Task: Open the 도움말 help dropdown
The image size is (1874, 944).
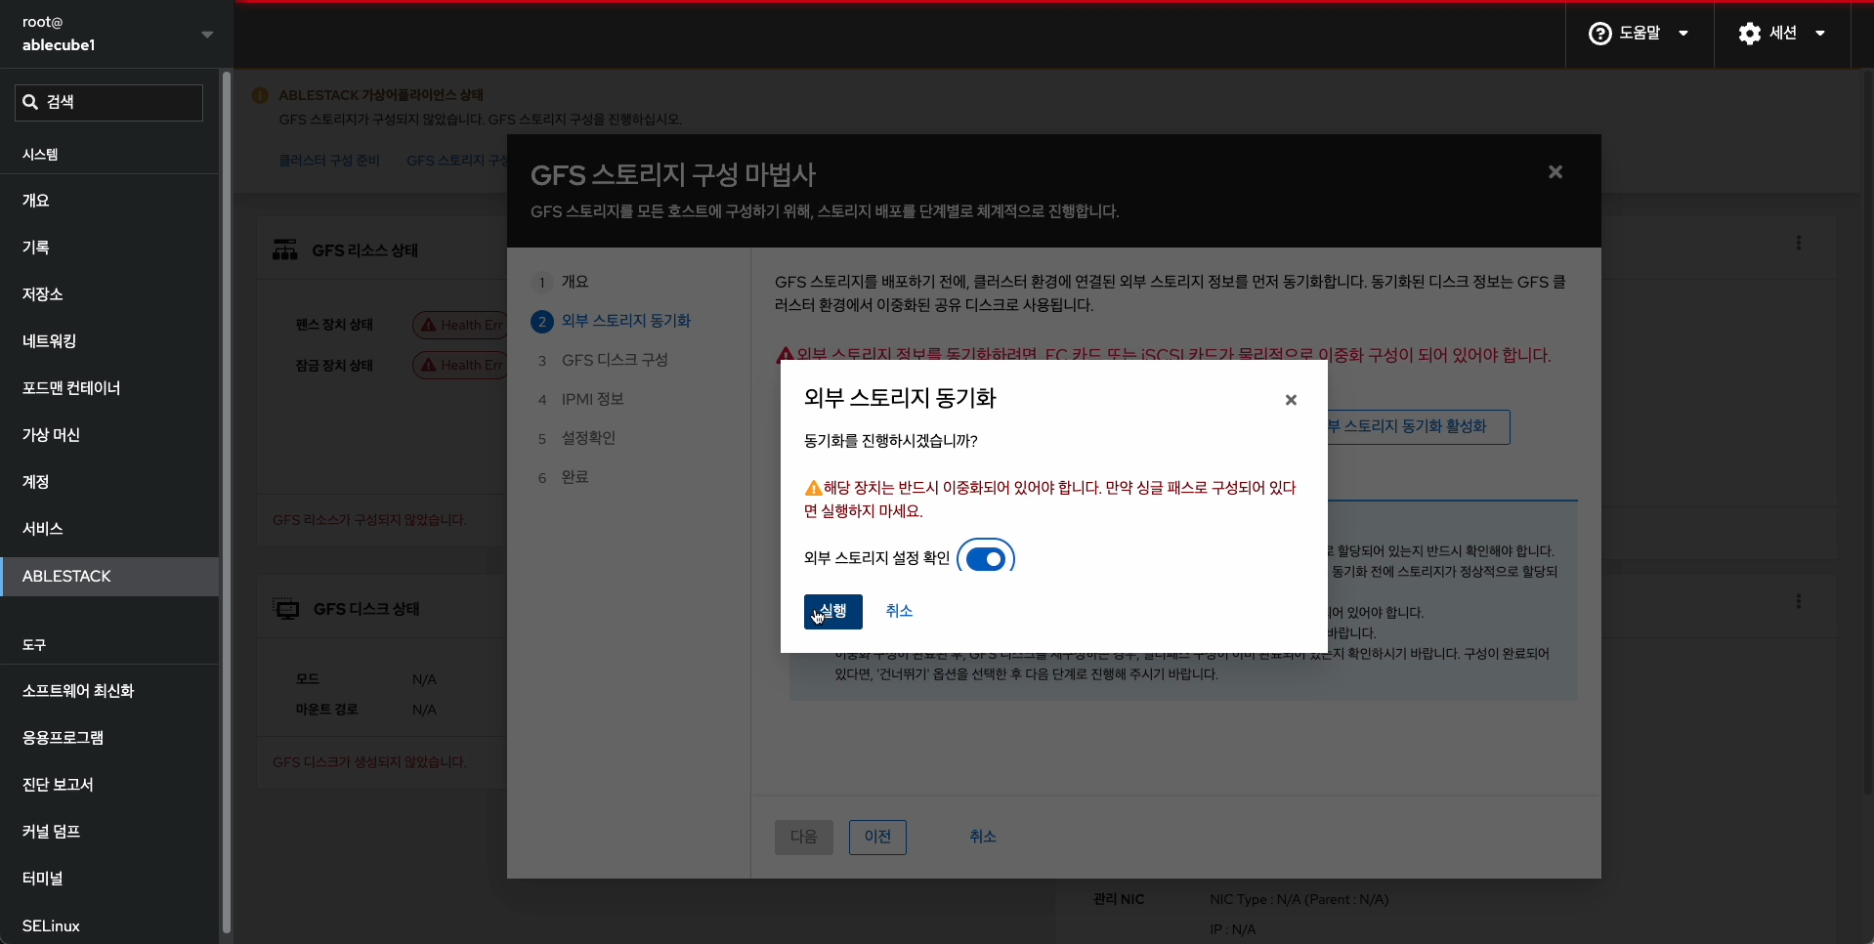Action: click(x=1640, y=33)
